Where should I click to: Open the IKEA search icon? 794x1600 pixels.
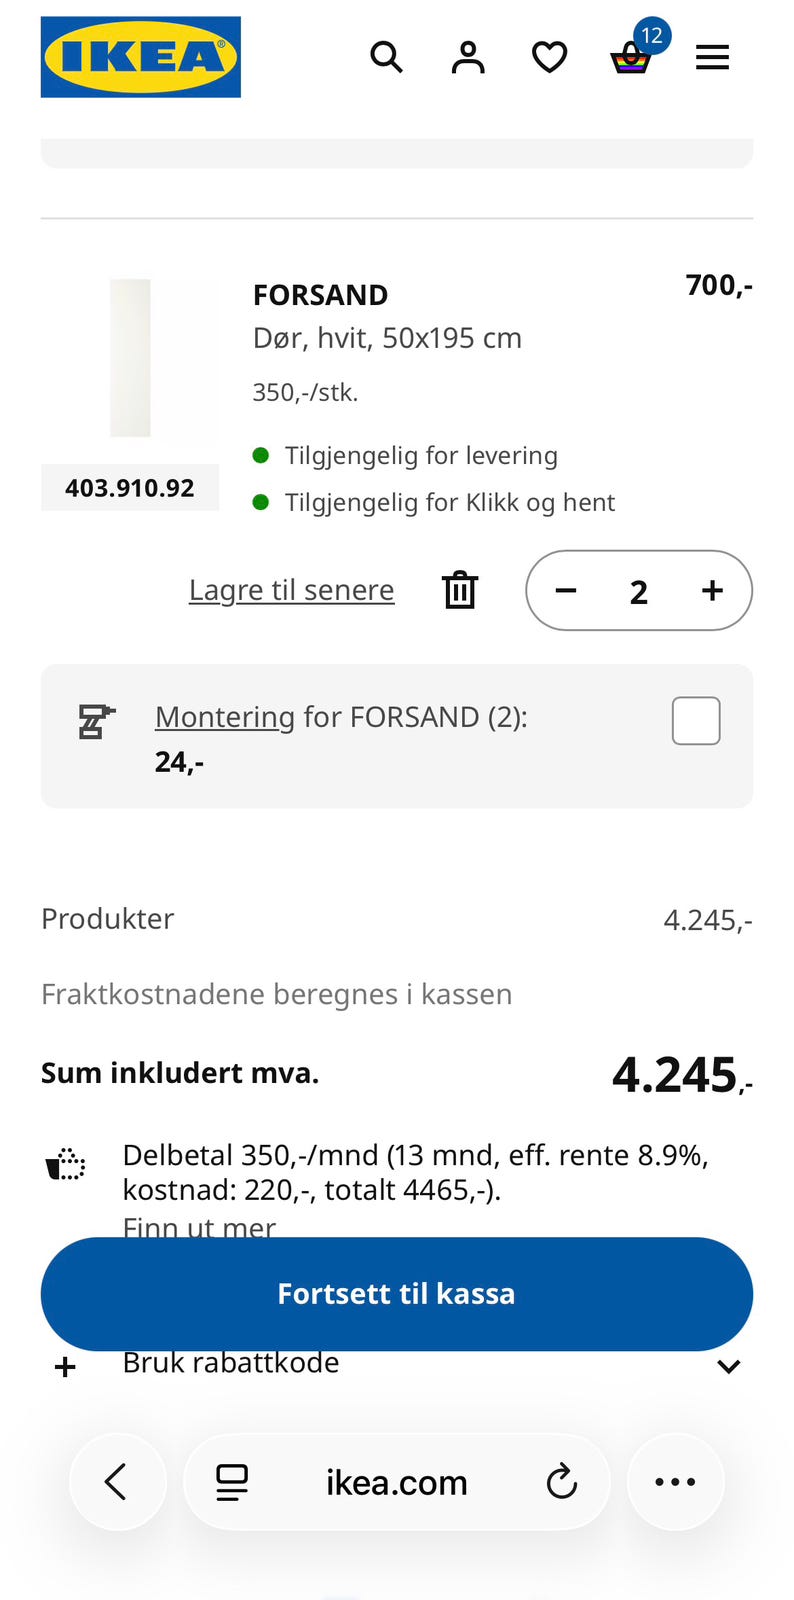pyautogui.click(x=386, y=58)
